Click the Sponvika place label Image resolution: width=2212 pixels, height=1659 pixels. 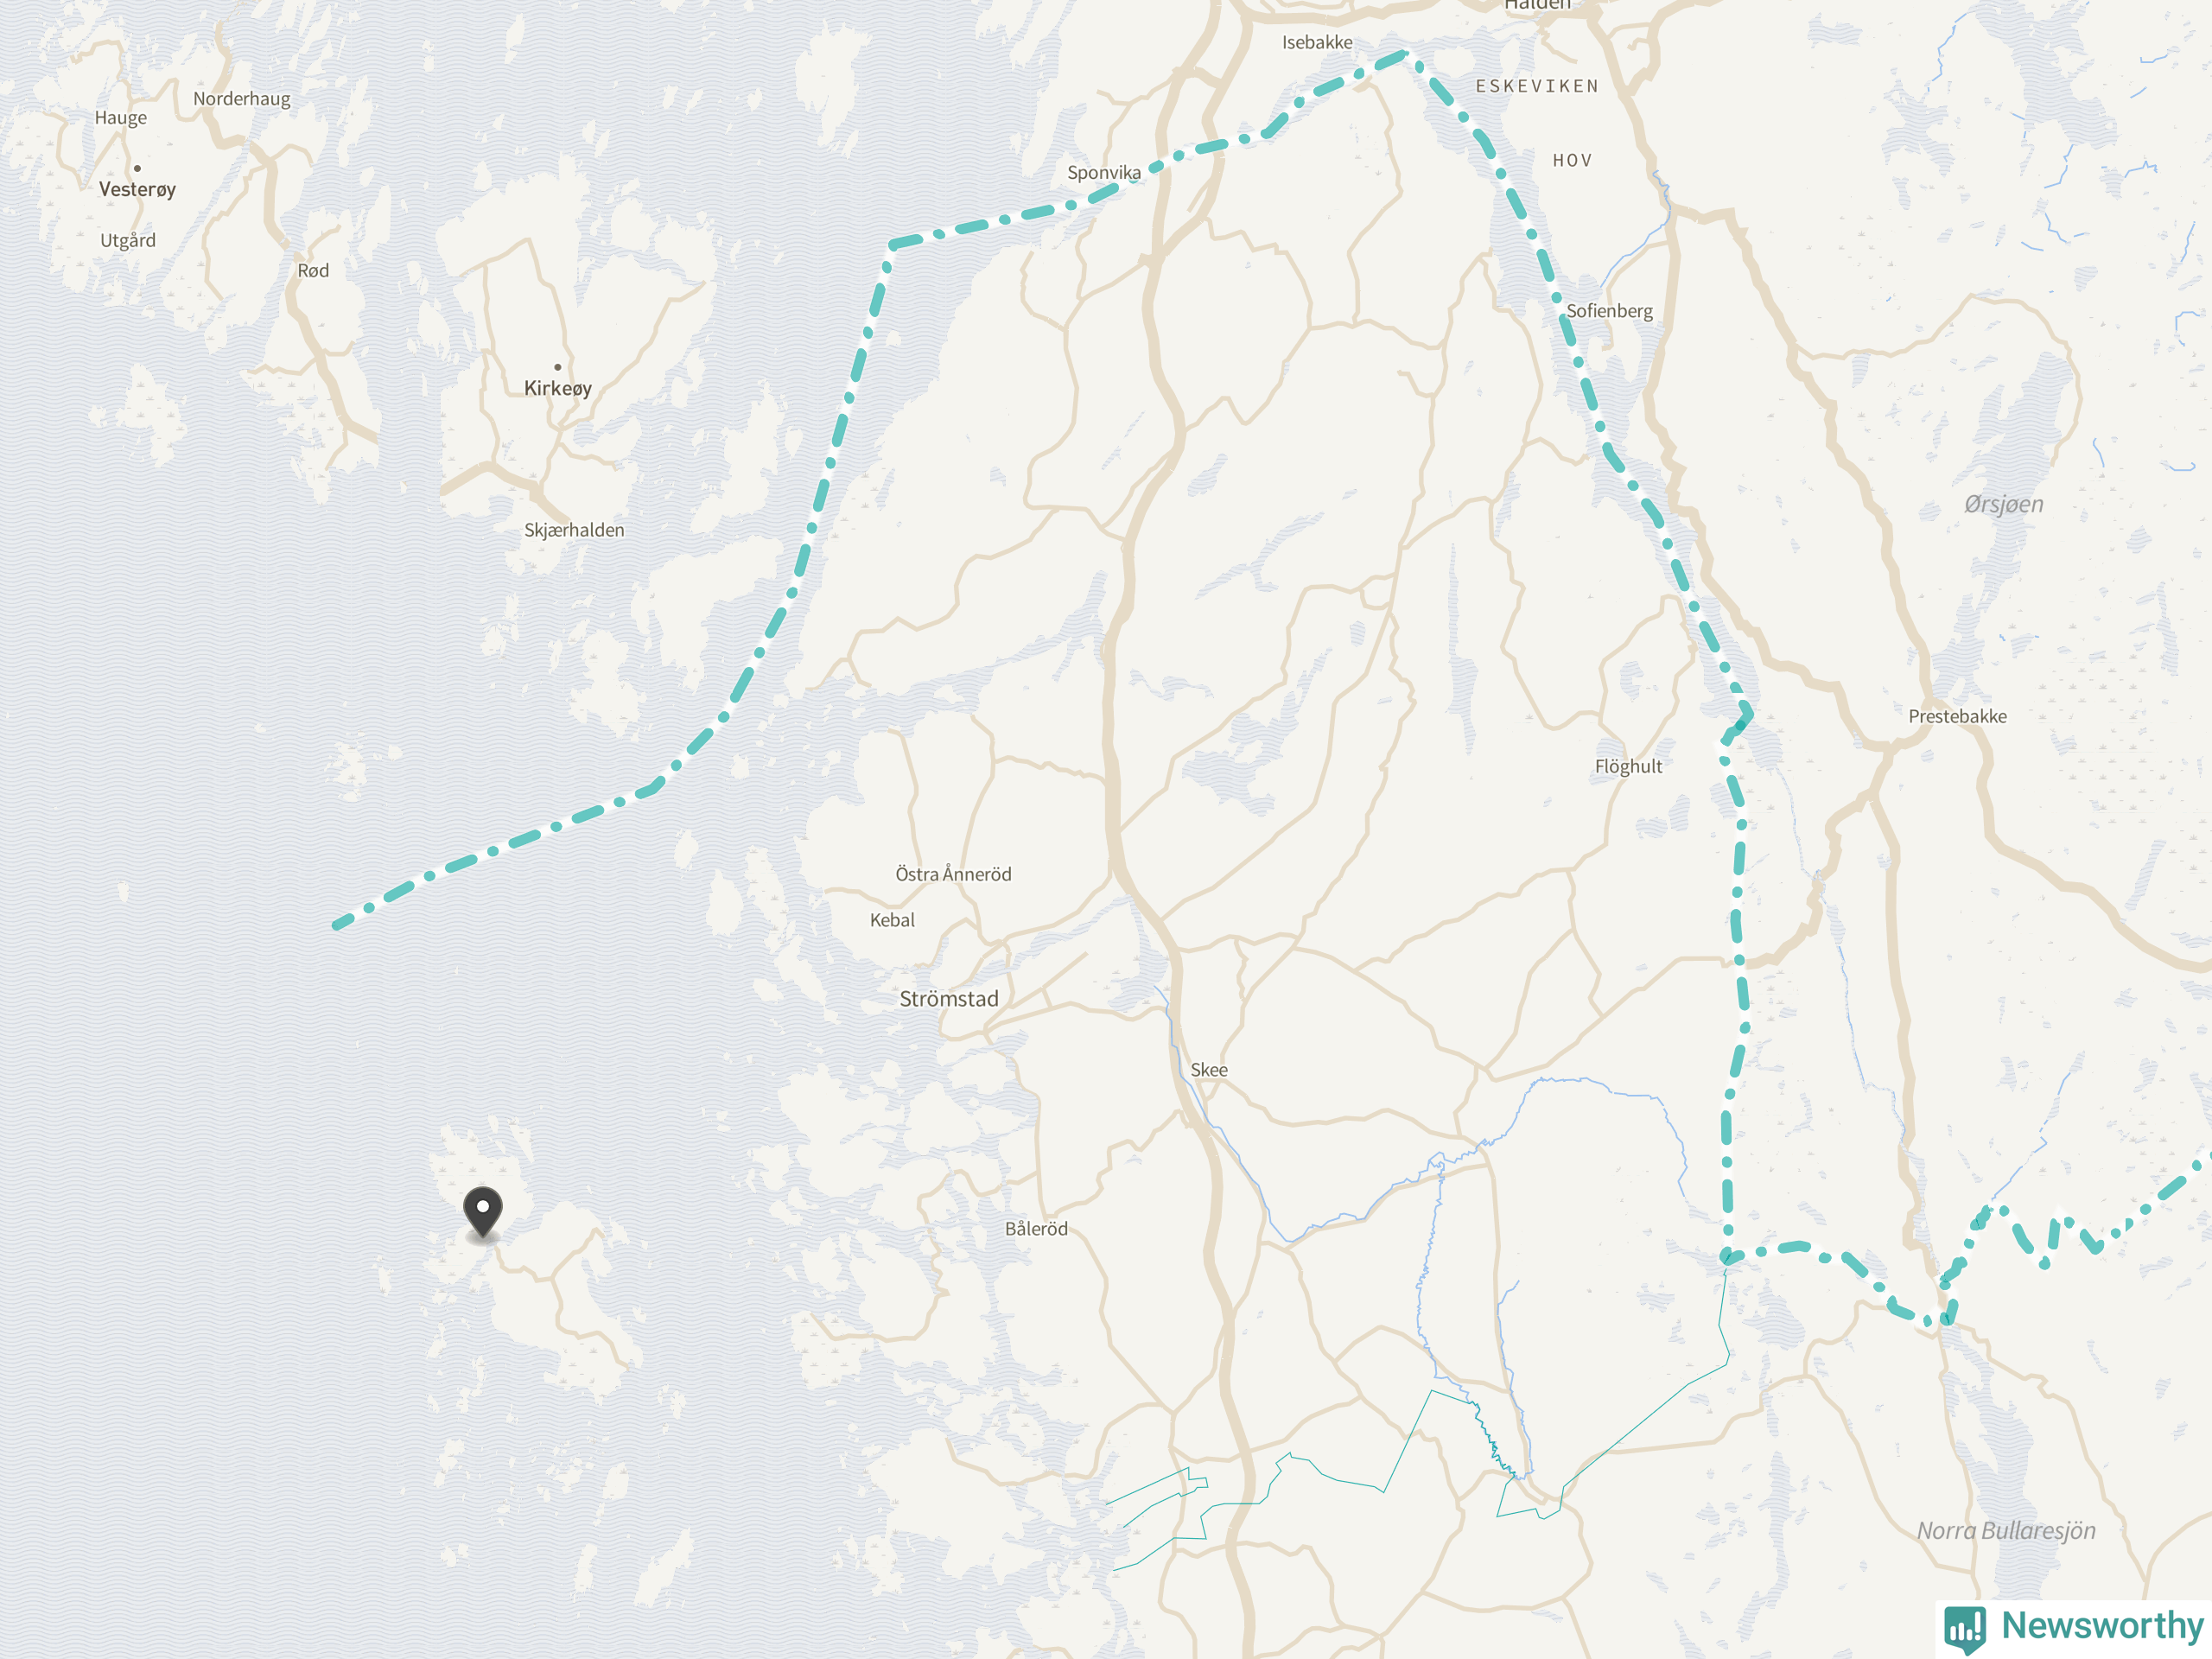tap(1104, 172)
